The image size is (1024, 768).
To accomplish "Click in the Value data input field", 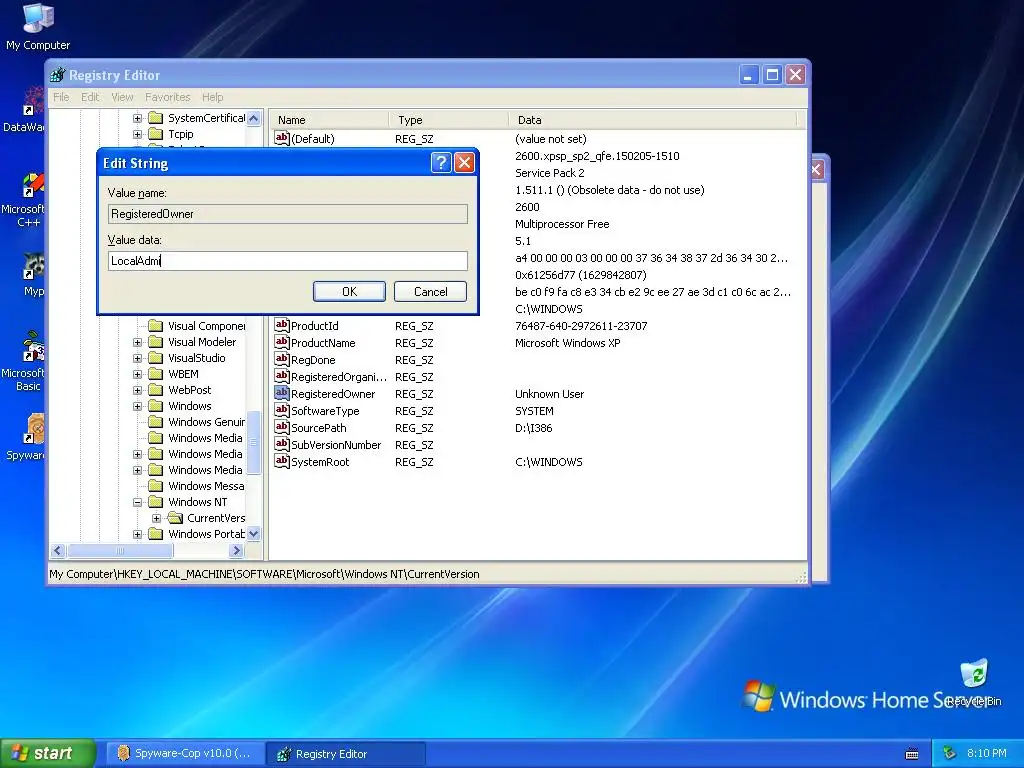I will [x=287, y=261].
